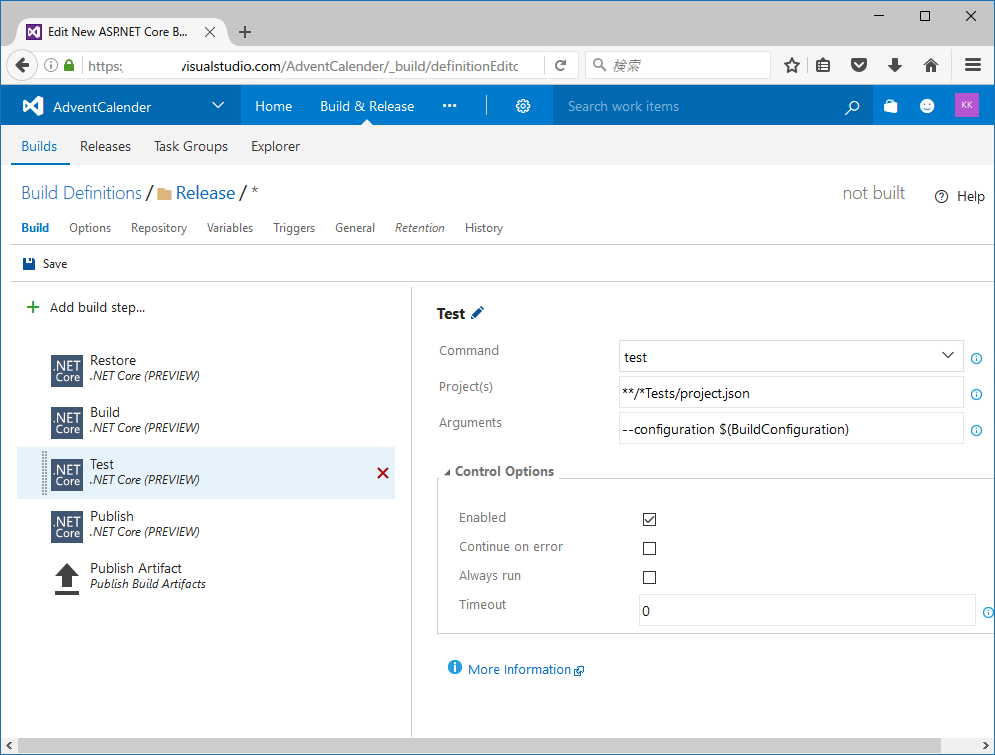Open the Triggers tab
This screenshot has height=755, width=995.
point(294,228)
